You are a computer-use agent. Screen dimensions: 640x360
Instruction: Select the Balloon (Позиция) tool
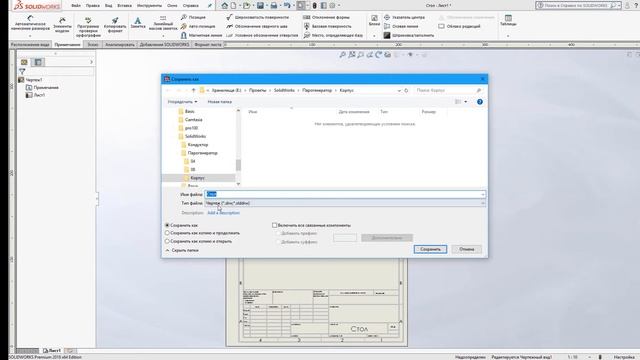(x=193, y=17)
